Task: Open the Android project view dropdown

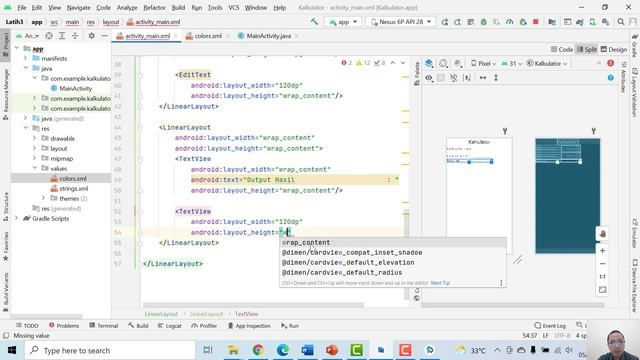Action: pyautogui.click(x=27, y=36)
